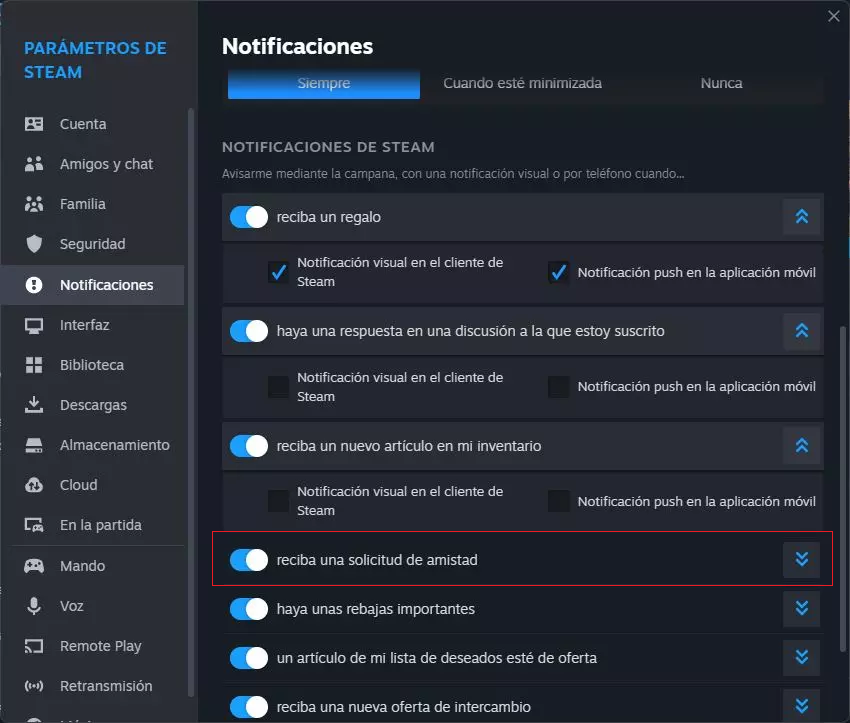
Task: Toggle 'haya una respuesta en una discusión' switch
Action: [249, 331]
